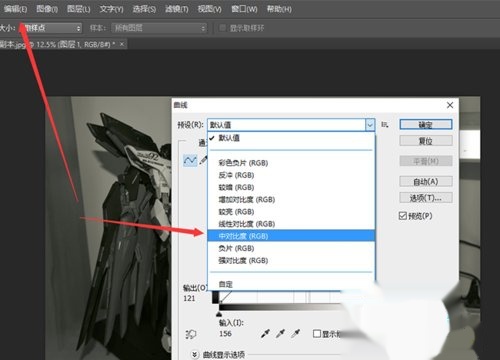Click the 输出 value field showing 121
Image resolution: width=500 pixels, height=360 pixels.
[x=189, y=298]
